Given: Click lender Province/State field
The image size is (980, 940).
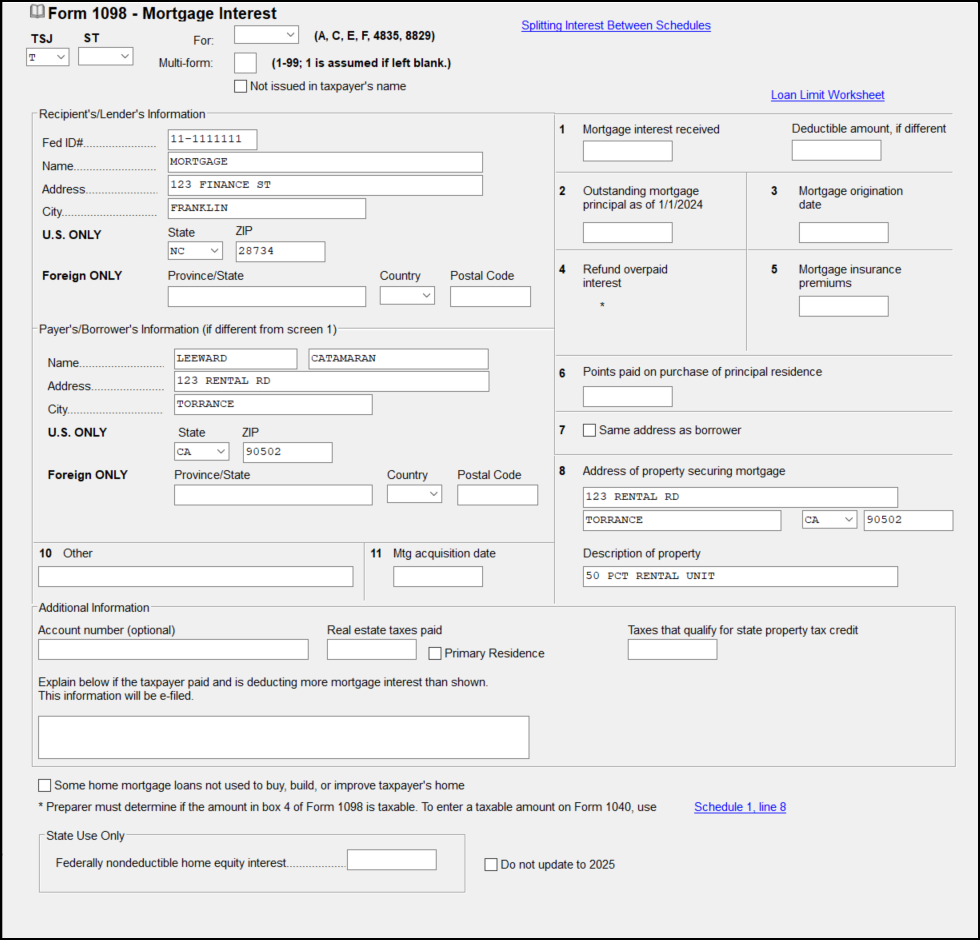Looking at the screenshot, I should pyautogui.click(x=267, y=296).
